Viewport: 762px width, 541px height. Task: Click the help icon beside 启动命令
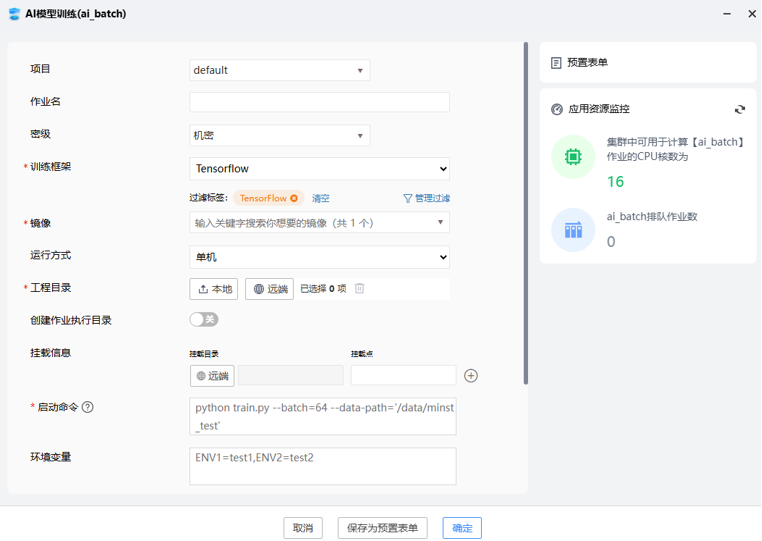88,407
